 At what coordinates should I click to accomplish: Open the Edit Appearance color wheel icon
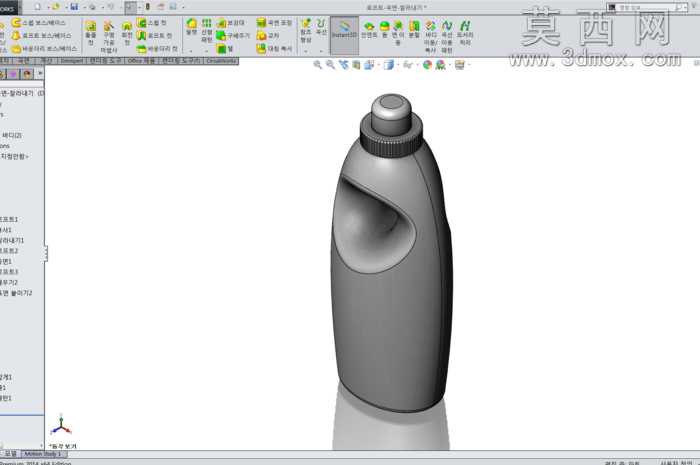[x=427, y=65]
